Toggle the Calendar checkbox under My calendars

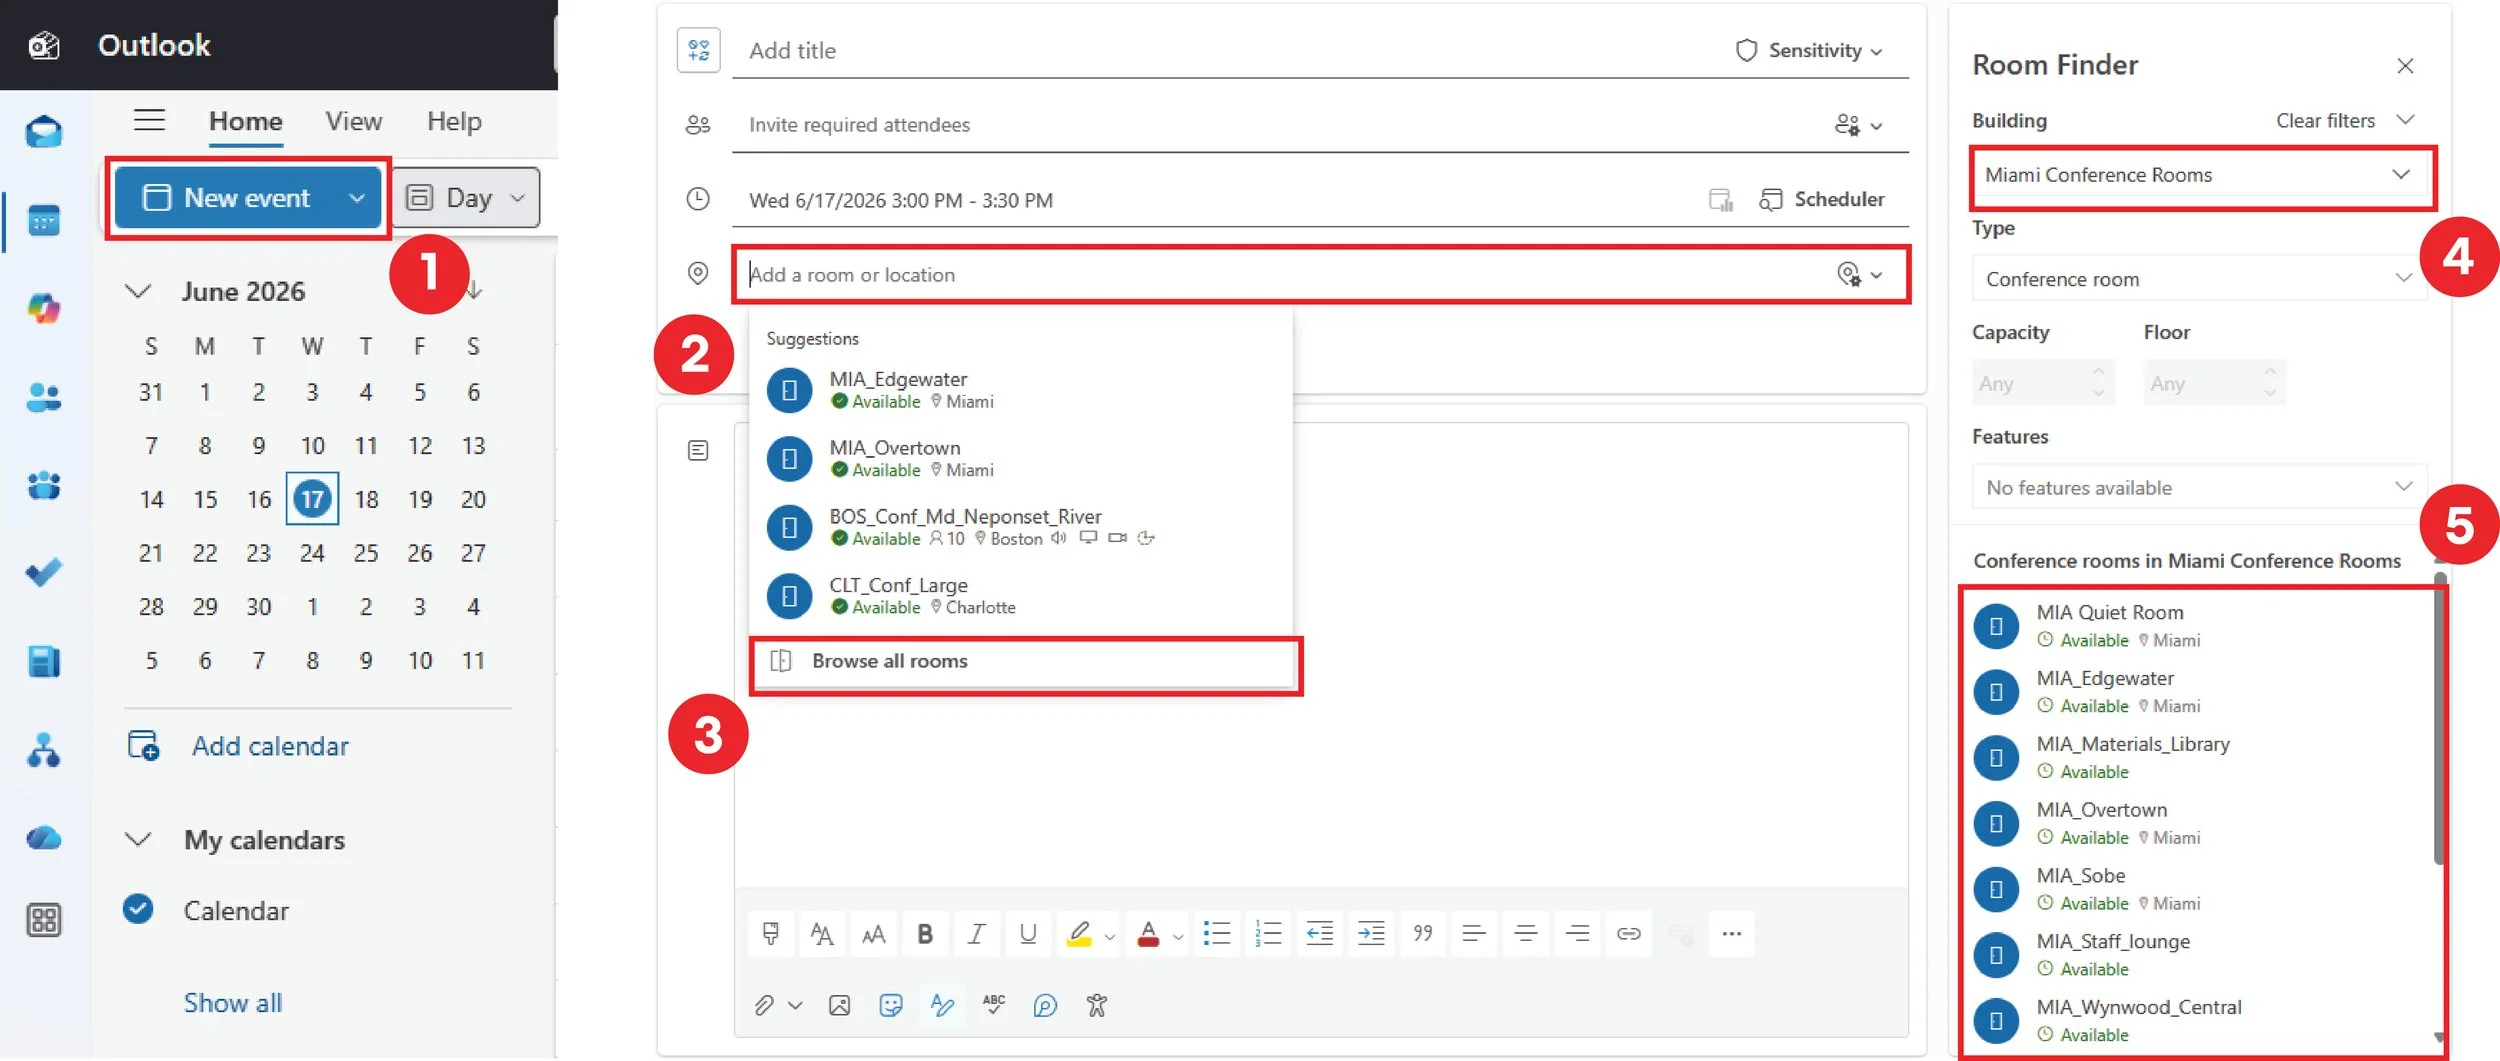coord(138,909)
